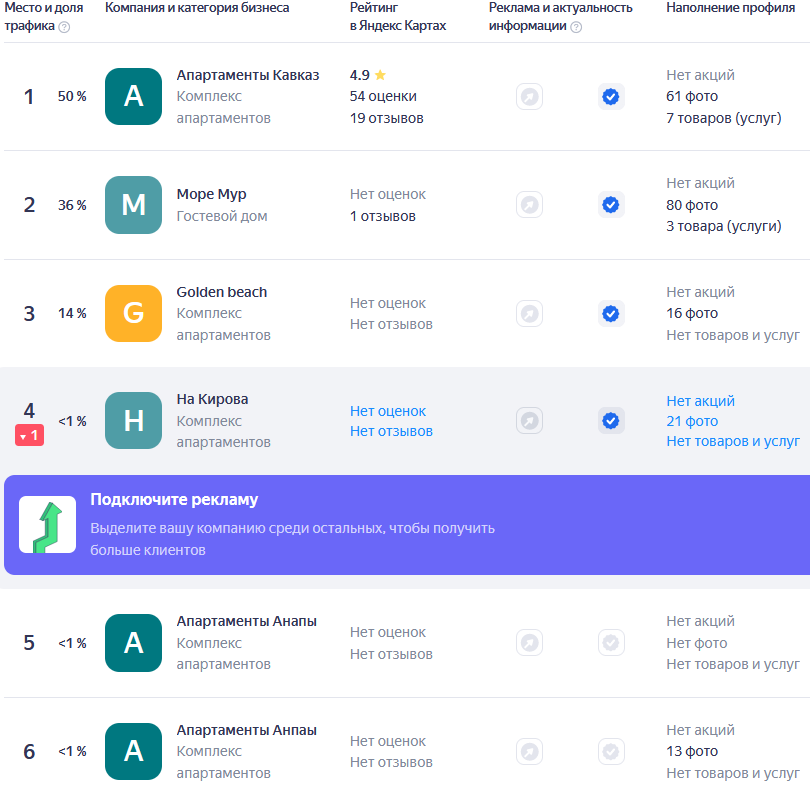The width and height of the screenshot is (810, 799).
Task: Click advertising icon in Апартаменты Кавказ row
Action: [529, 97]
